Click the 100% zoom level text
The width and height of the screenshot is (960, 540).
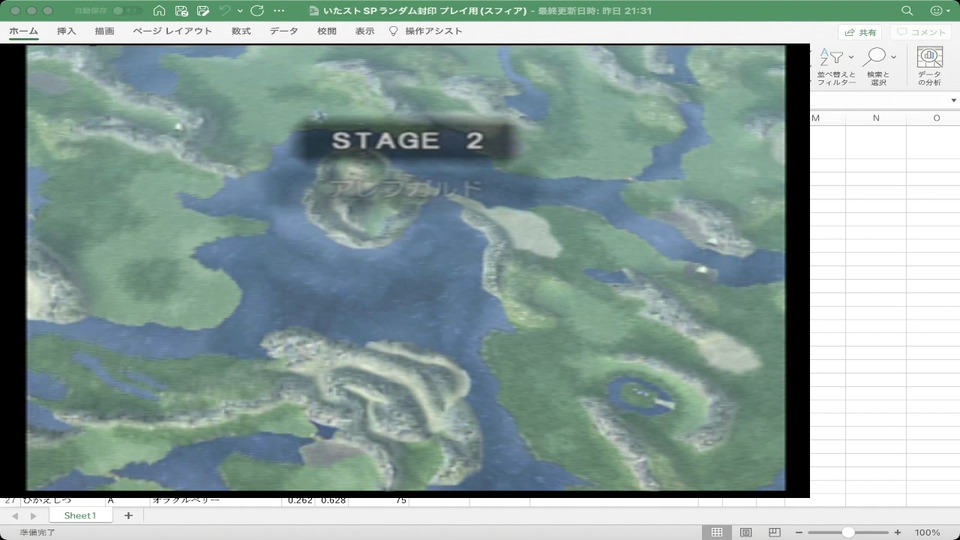[927, 533]
